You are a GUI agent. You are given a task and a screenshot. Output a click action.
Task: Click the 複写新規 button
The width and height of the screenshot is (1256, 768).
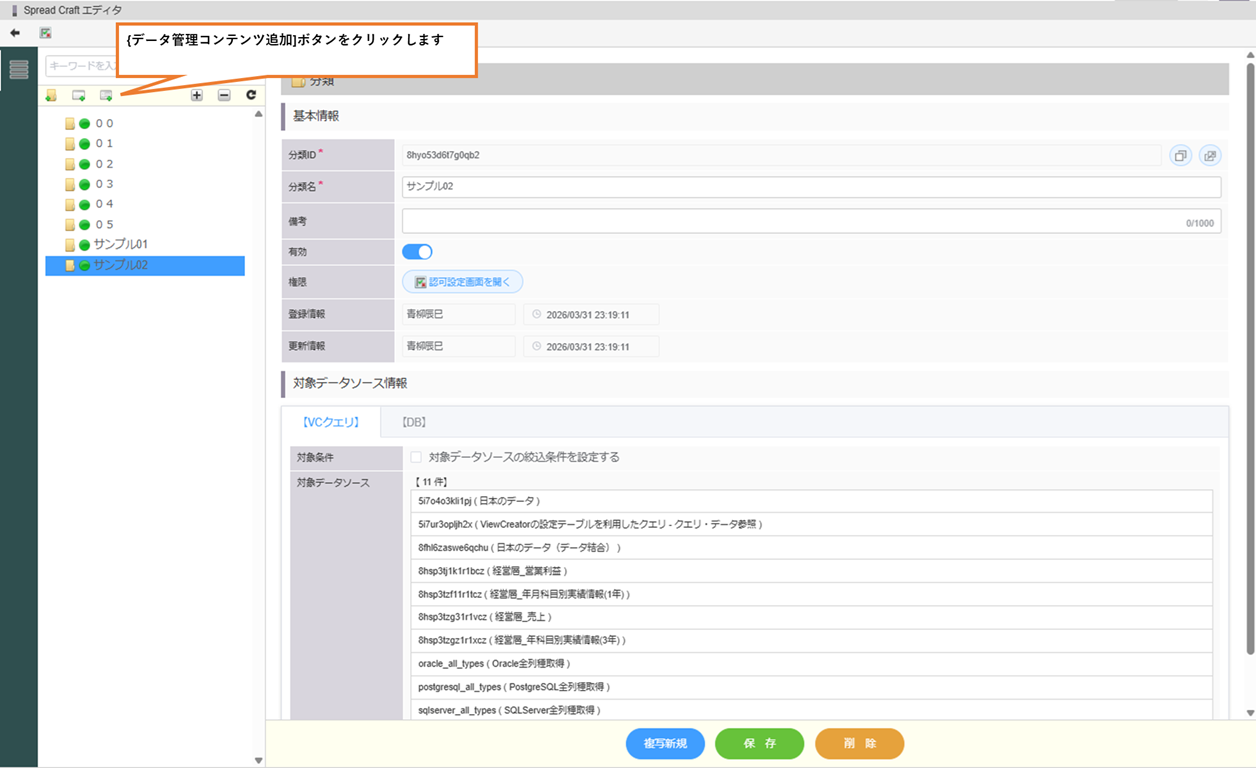point(665,744)
